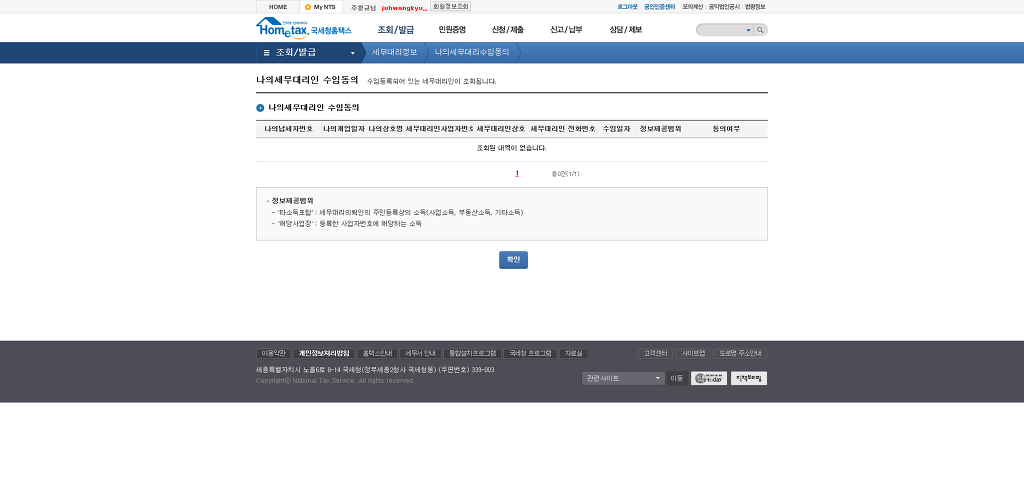Click the 조회된 내역이 없습니다 message
Image resolution: width=1024 pixels, height=498 pixels.
point(512,148)
